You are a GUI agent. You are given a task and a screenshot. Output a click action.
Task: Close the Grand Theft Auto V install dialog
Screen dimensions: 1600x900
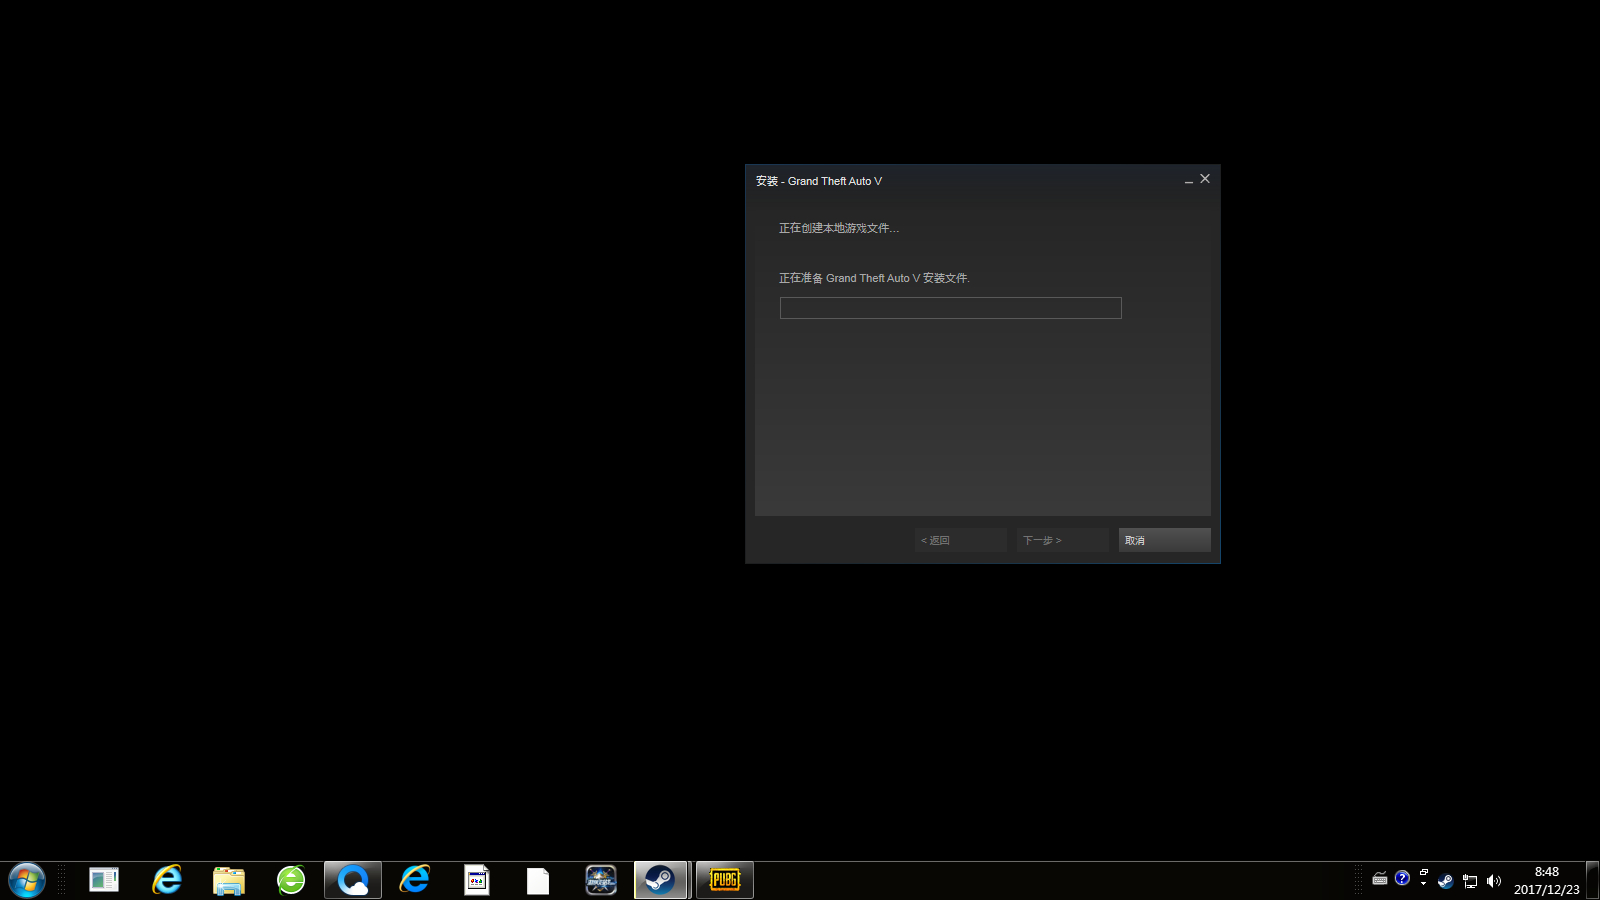[1205, 179]
